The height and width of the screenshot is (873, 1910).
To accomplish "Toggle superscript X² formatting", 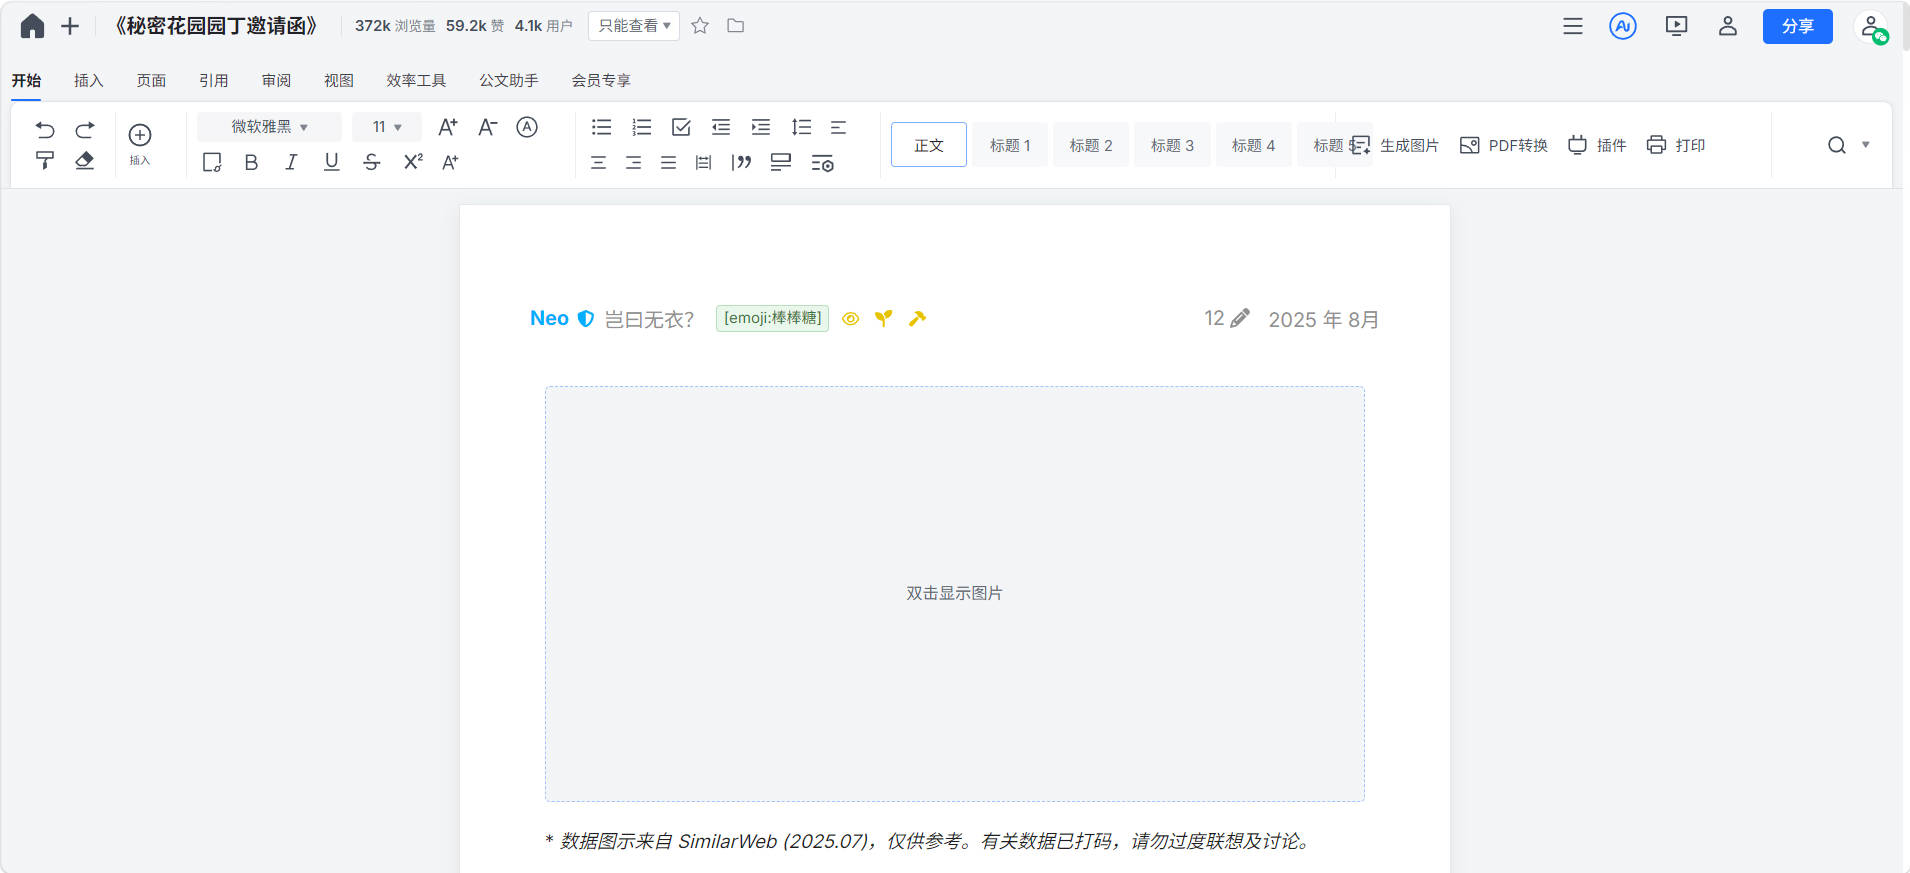I will tap(413, 162).
